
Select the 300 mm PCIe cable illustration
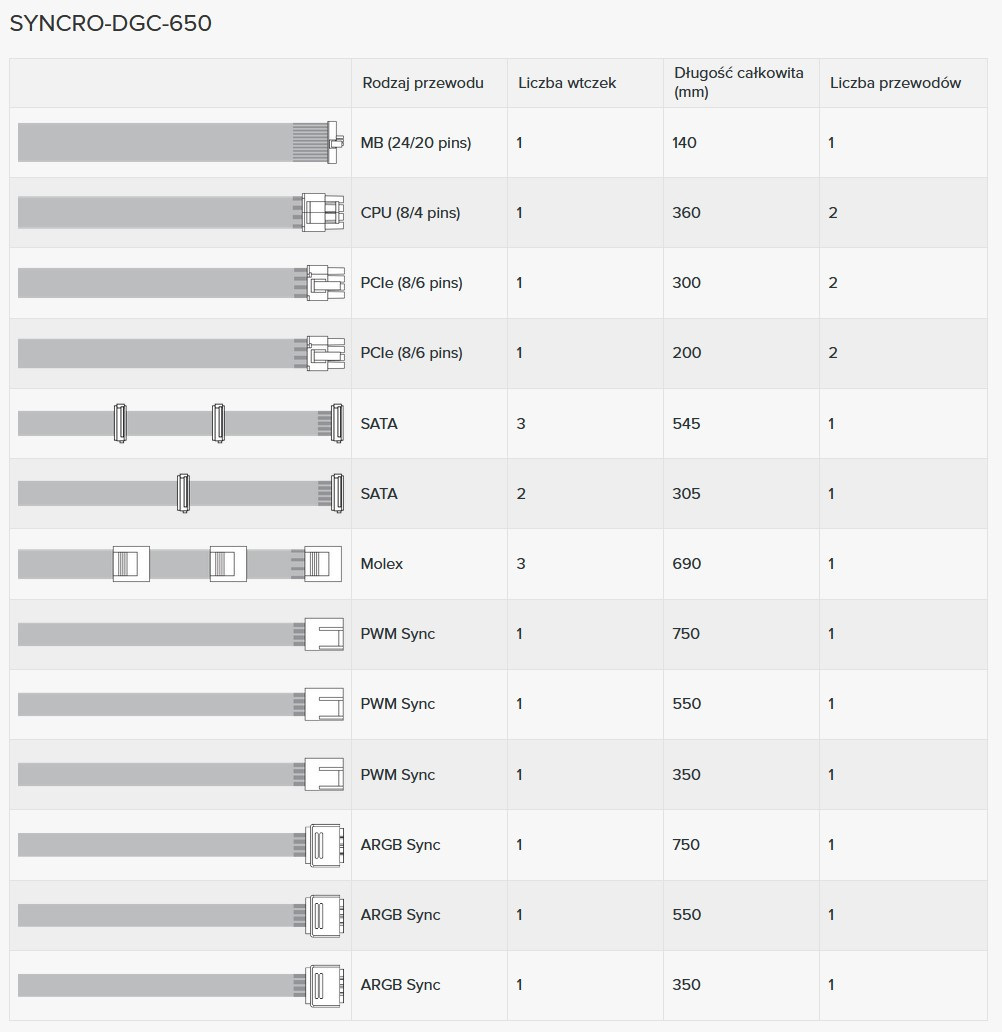[x=180, y=283]
